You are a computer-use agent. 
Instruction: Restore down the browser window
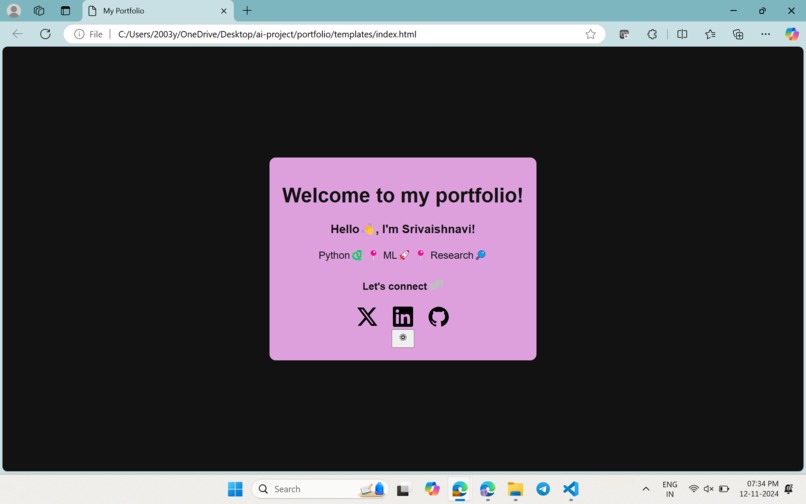762,10
